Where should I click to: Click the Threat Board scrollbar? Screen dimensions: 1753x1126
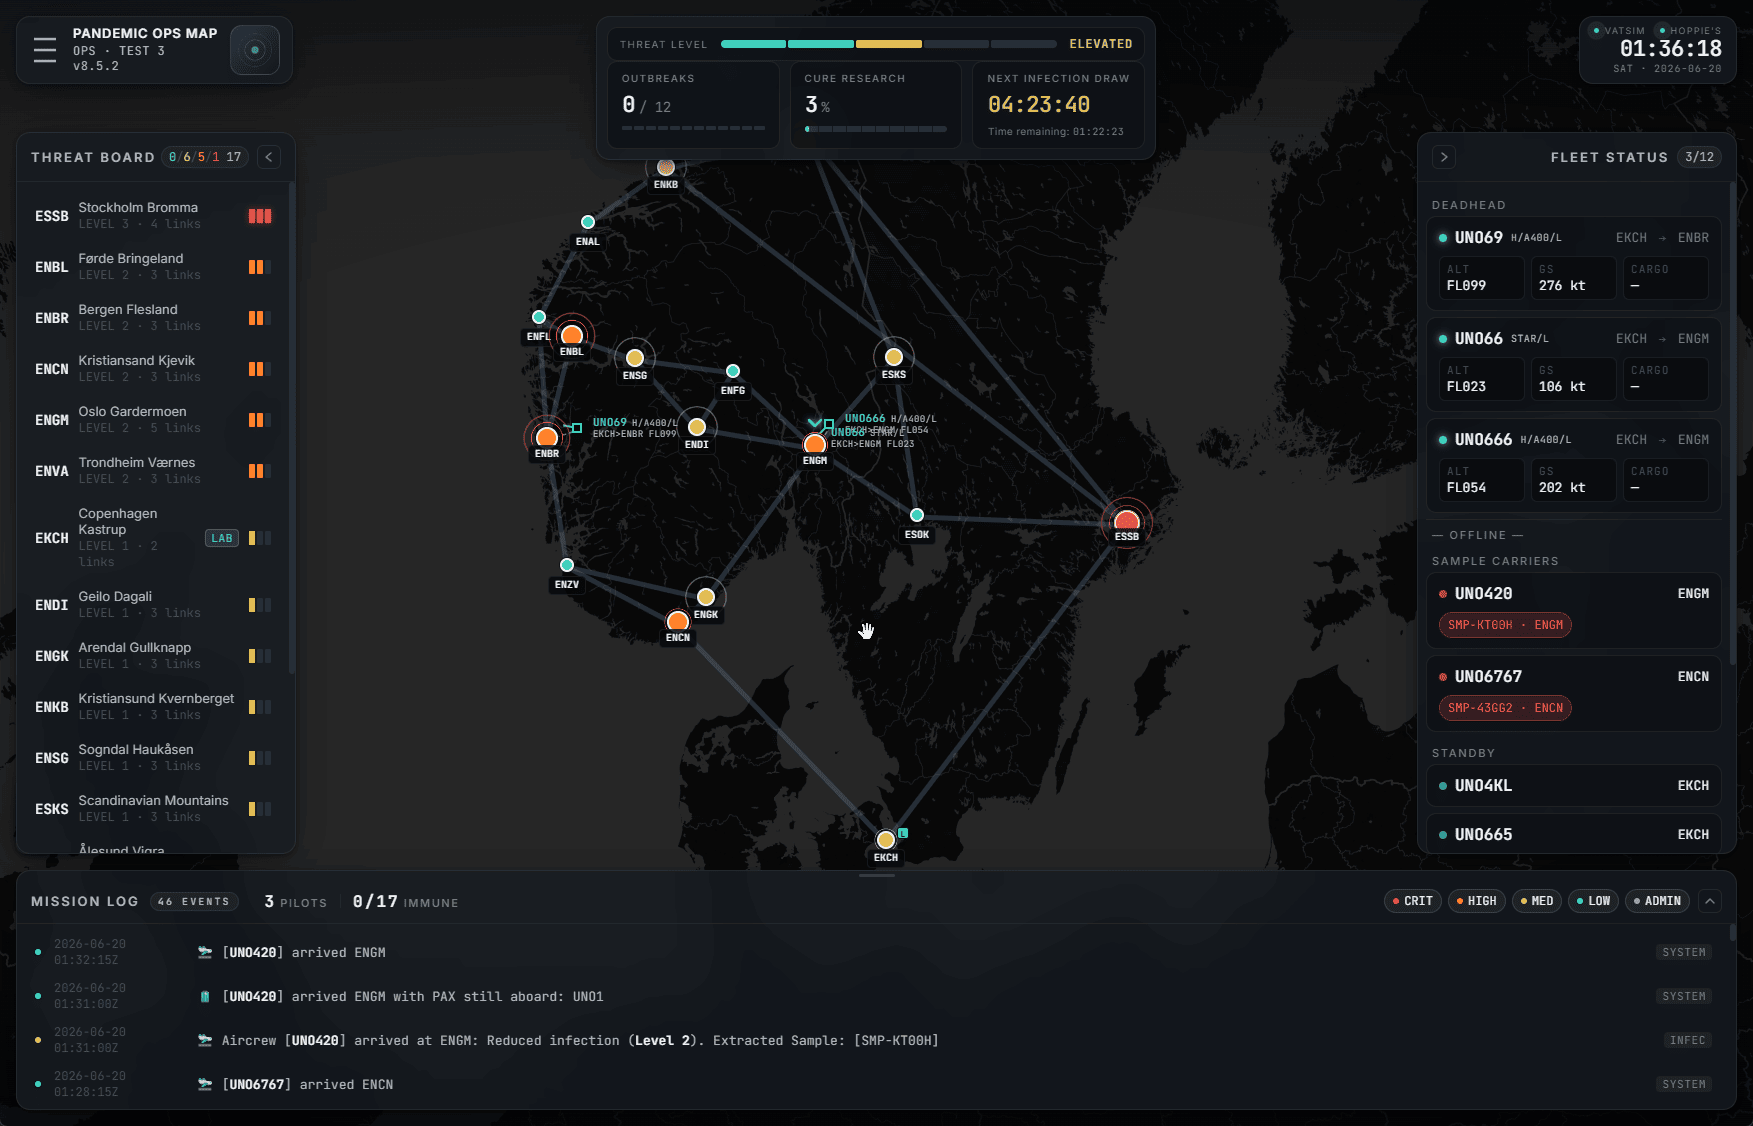point(291,427)
